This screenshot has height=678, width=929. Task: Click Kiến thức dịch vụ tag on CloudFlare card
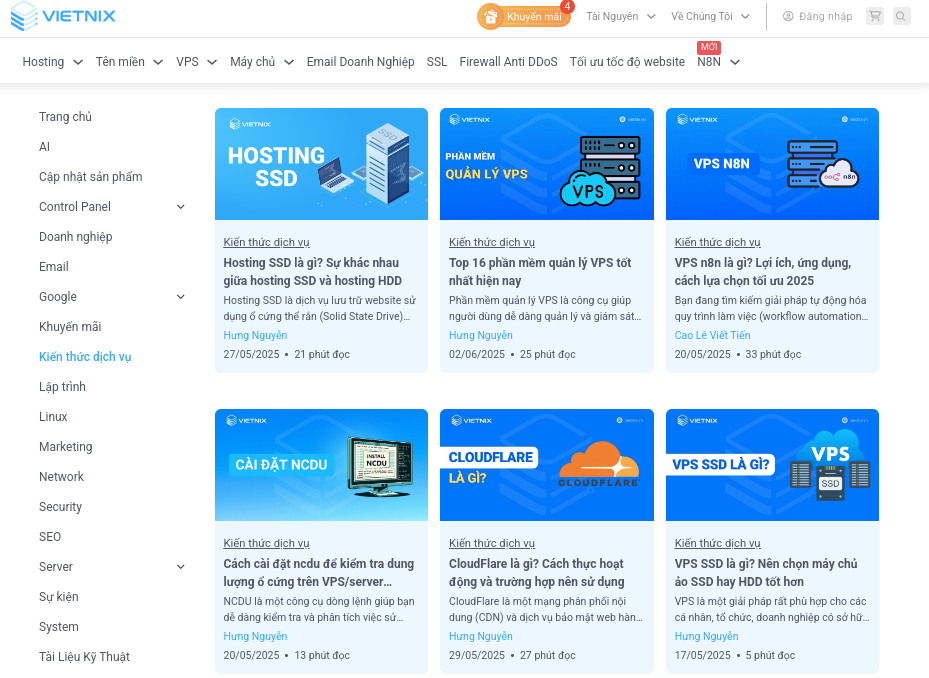[491, 543]
